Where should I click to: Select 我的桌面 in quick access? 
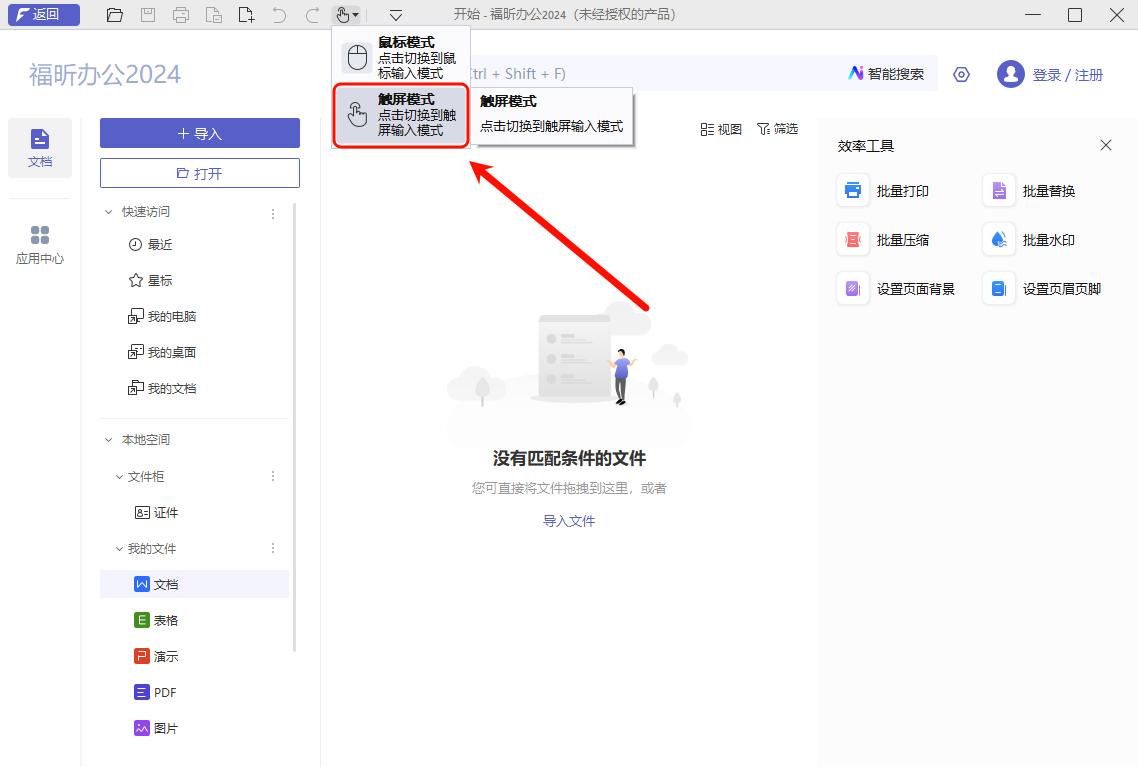click(x=163, y=353)
